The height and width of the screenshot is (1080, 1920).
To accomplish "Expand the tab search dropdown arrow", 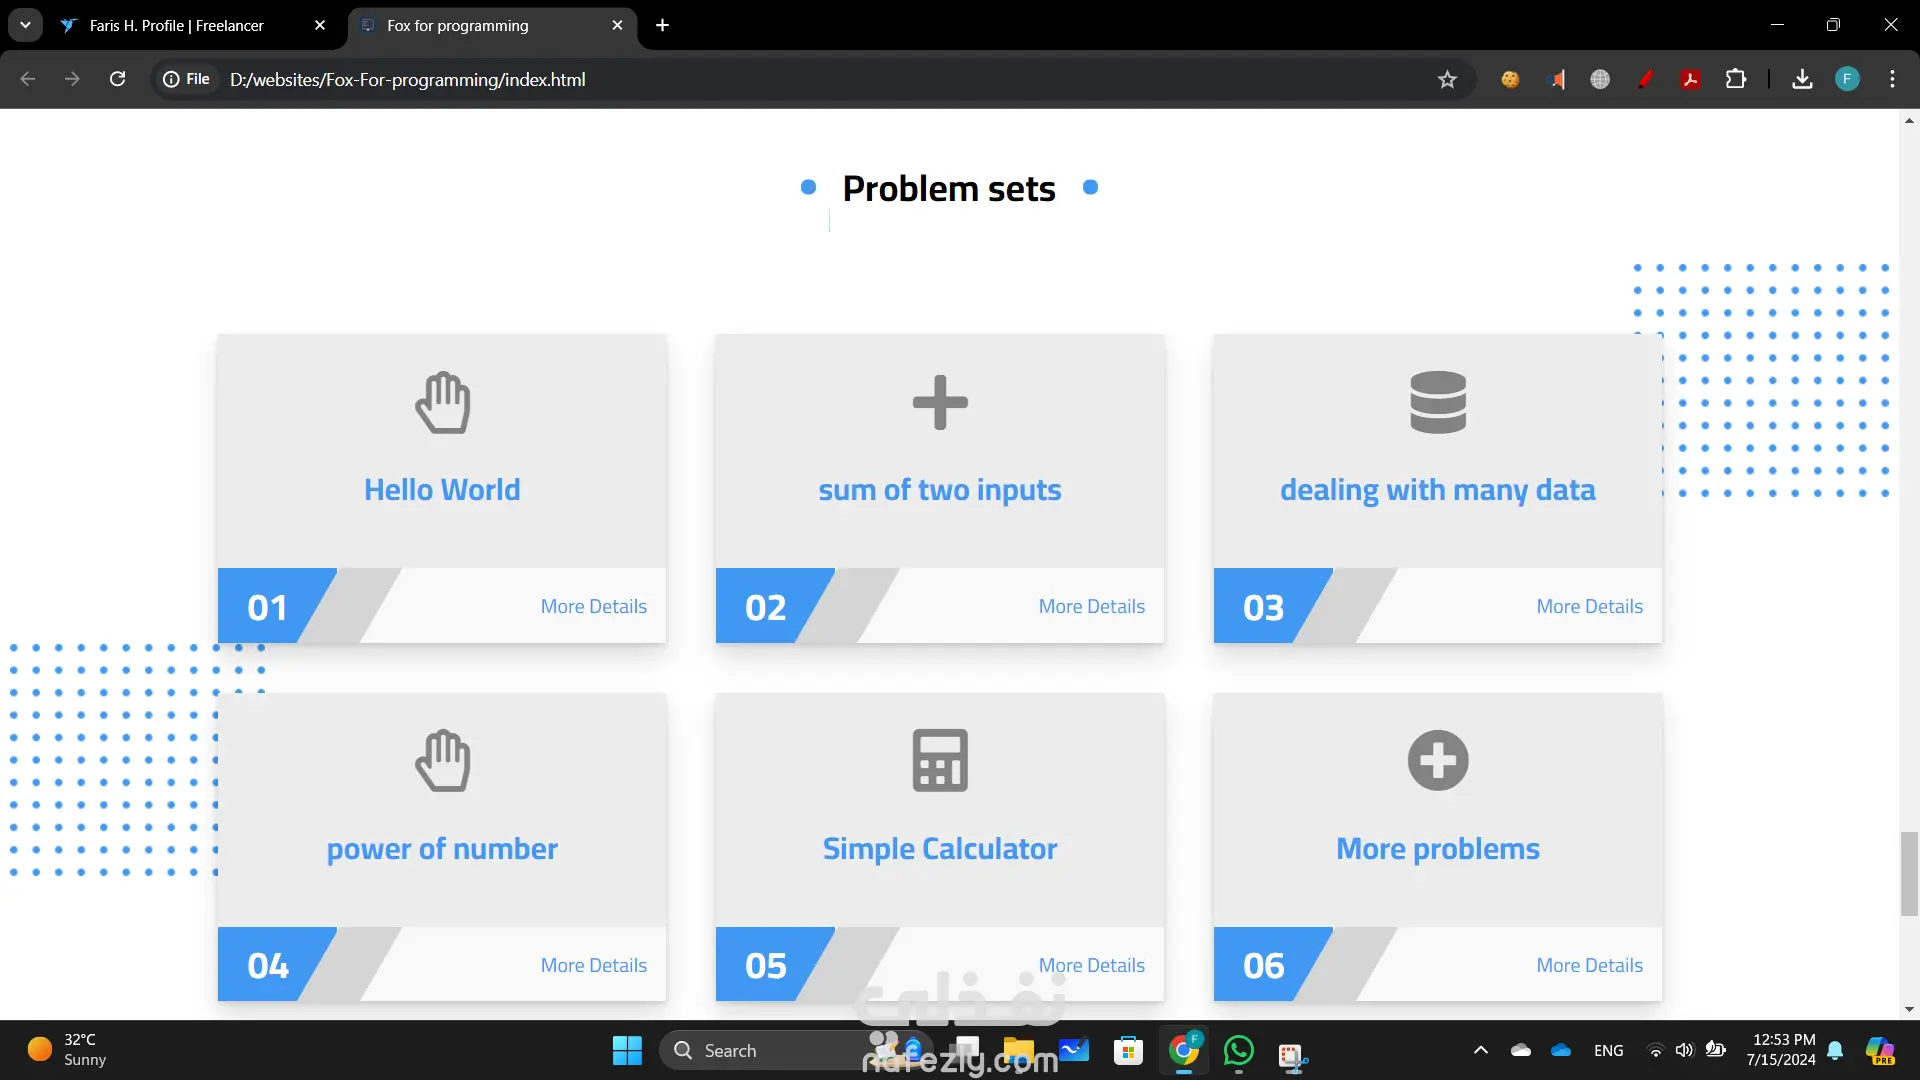I will tap(25, 25).
